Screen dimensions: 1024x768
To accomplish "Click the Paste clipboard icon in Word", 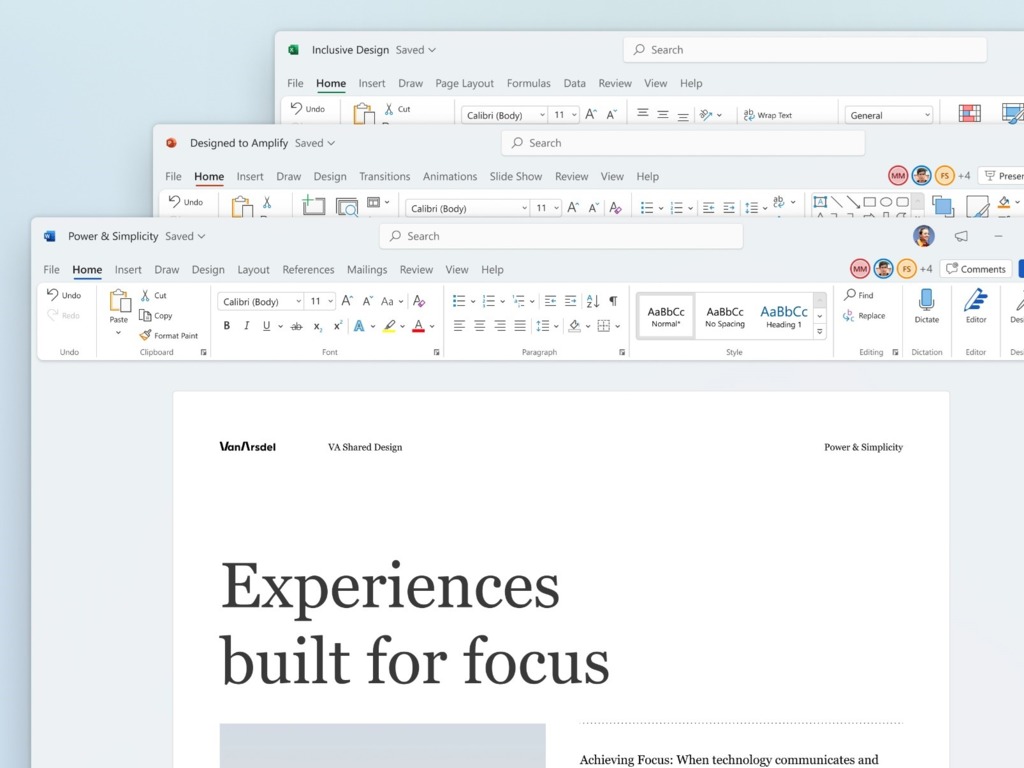I will 120,301.
